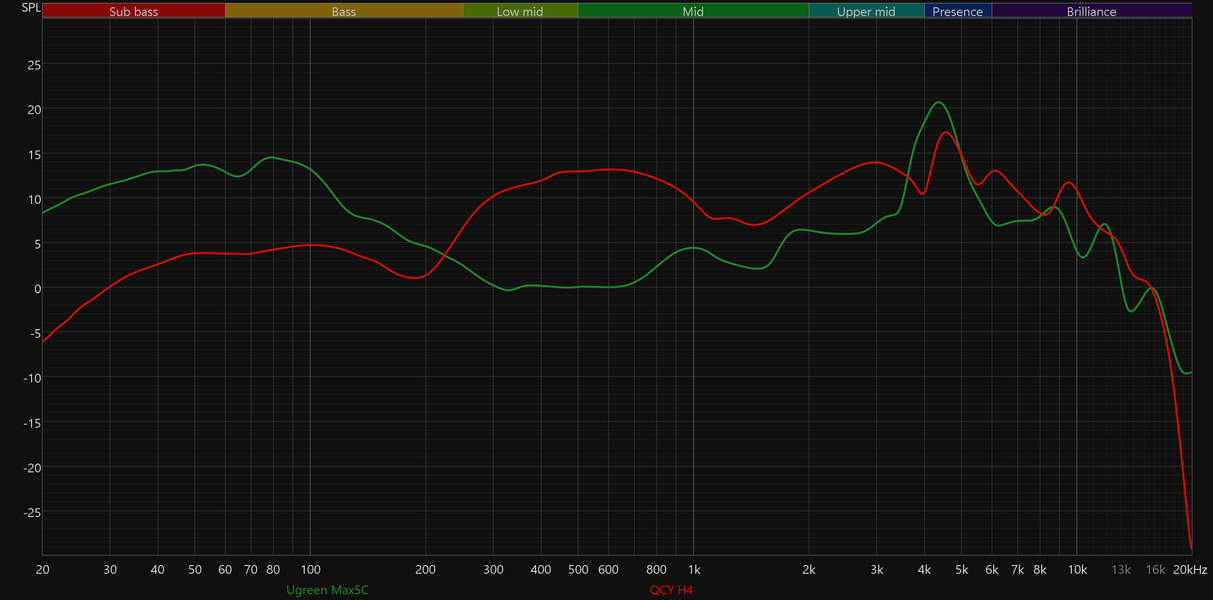Click the 2k frequency axis label
The height and width of the screenshot is (600, 1213).
coord(808,570)
